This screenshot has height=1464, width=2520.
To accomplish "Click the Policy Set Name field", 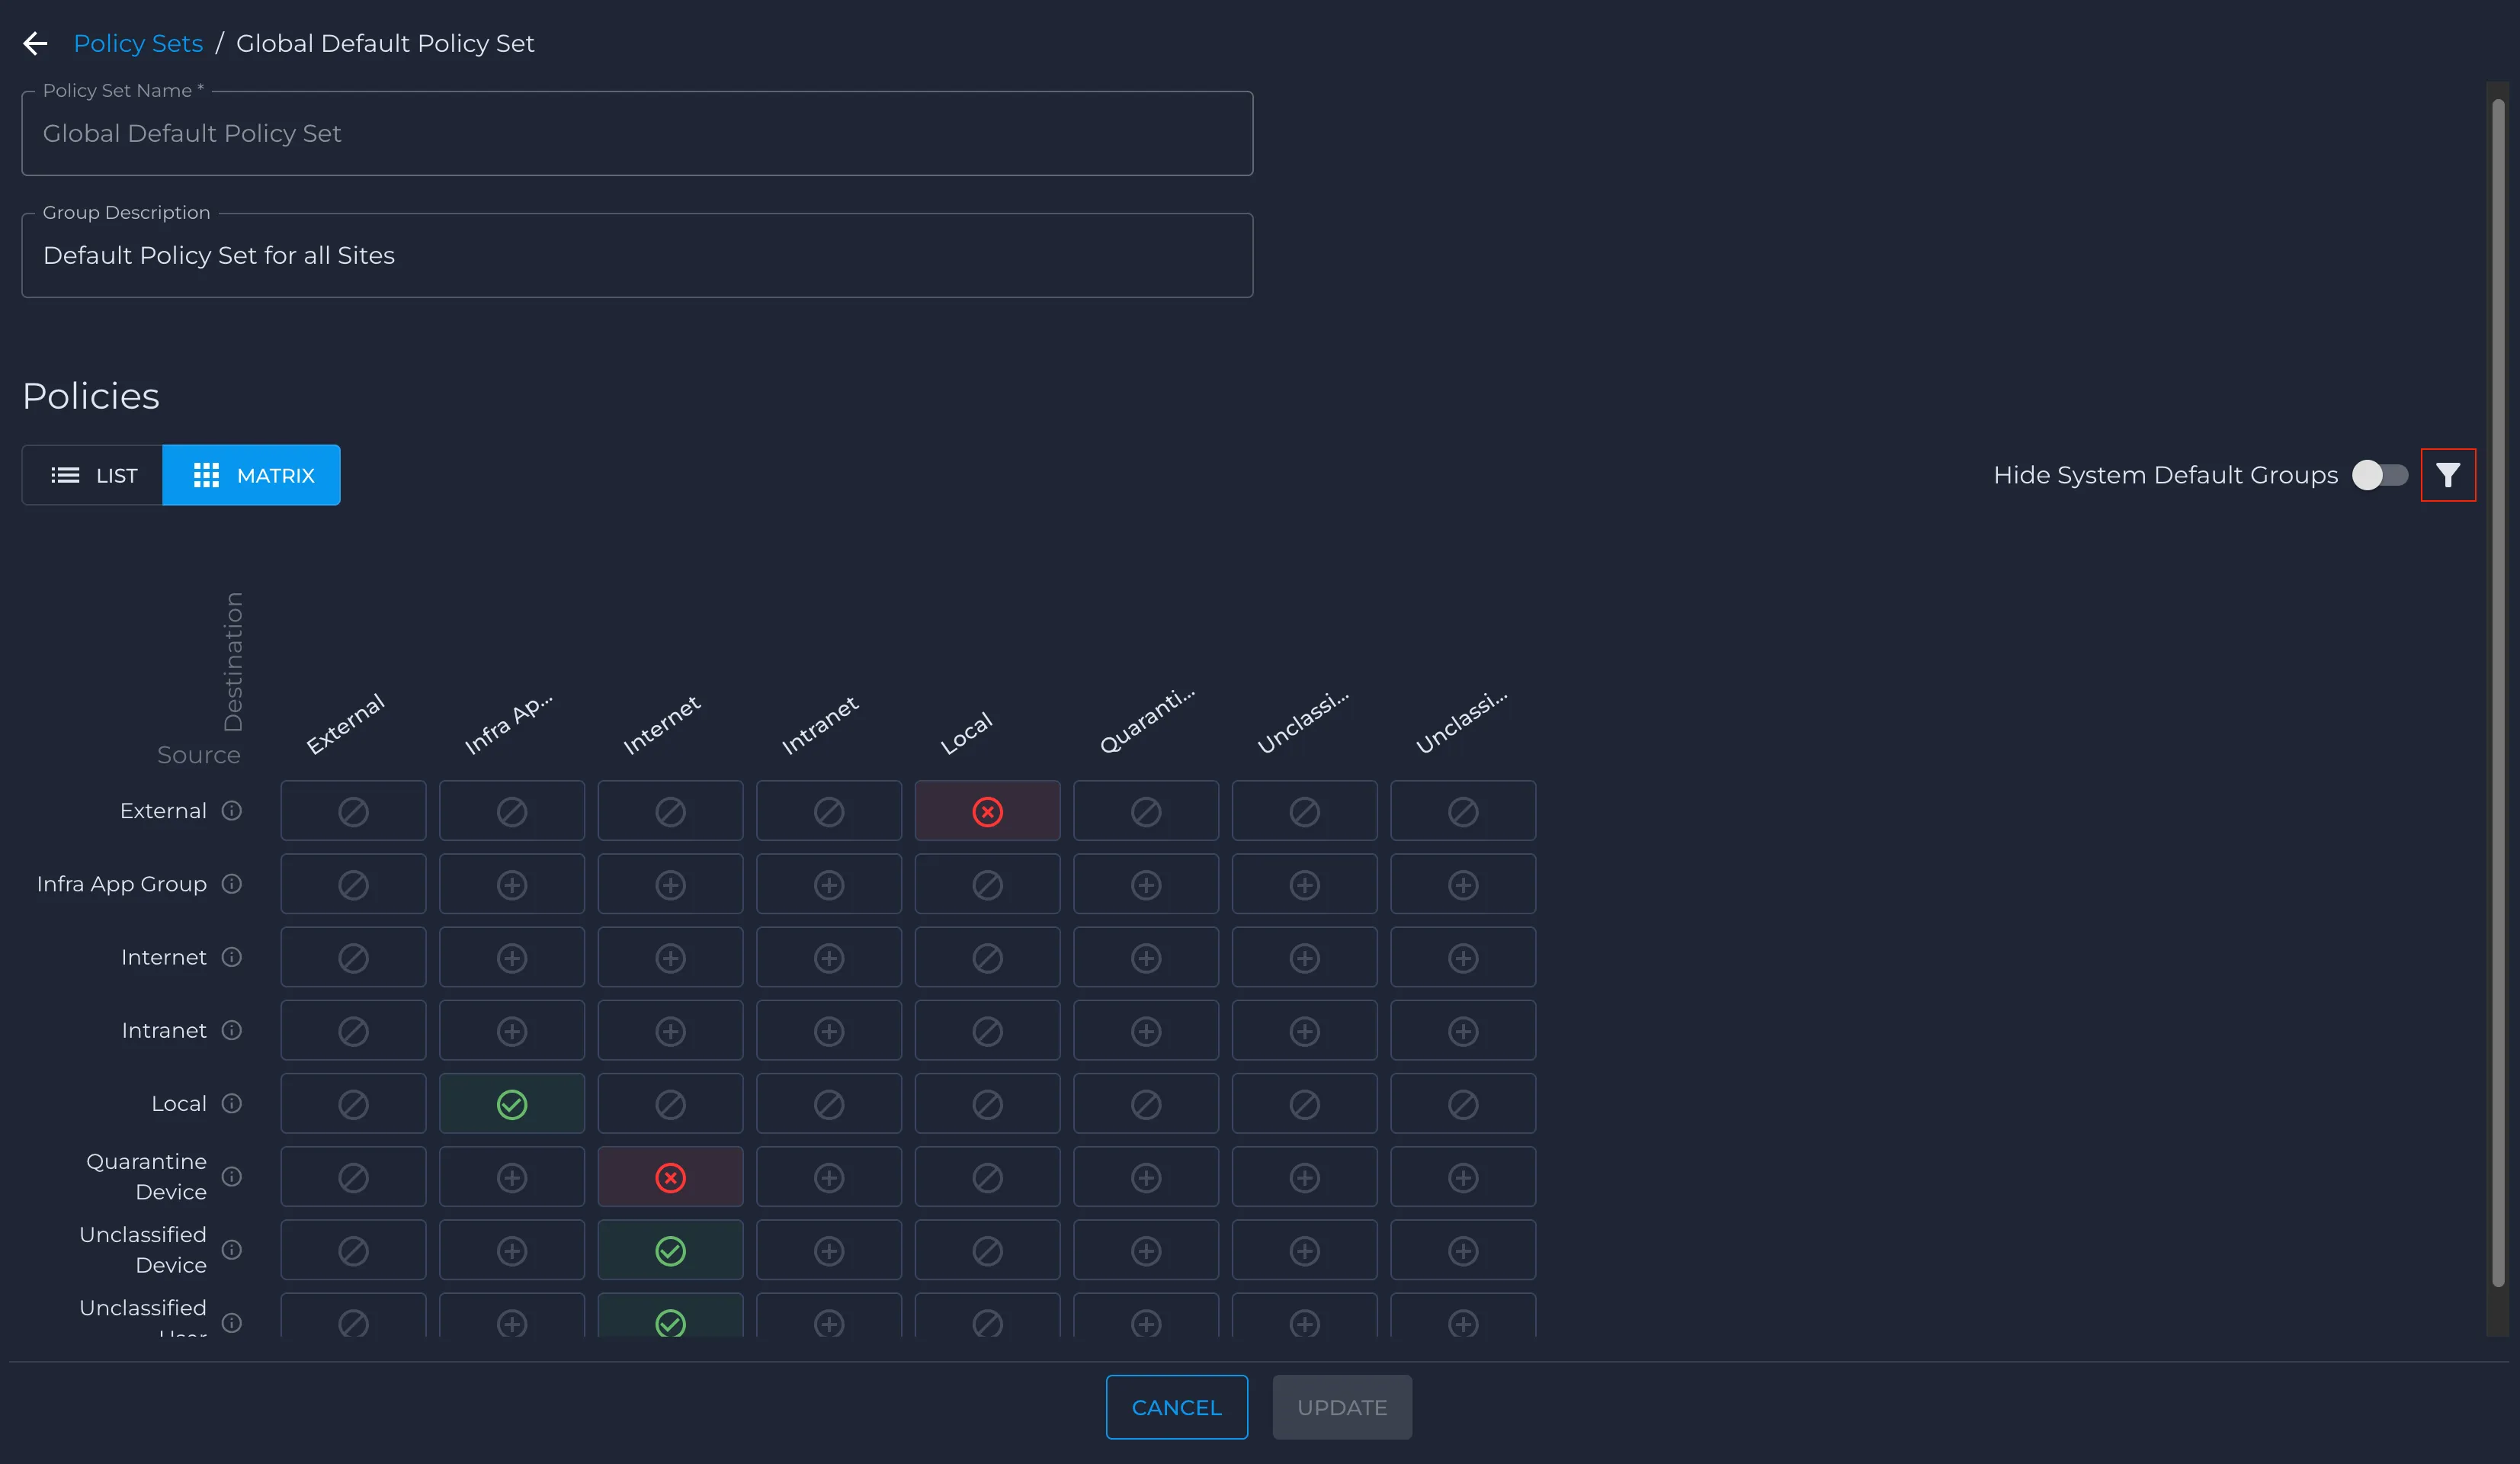I will [x=637, y=133].
